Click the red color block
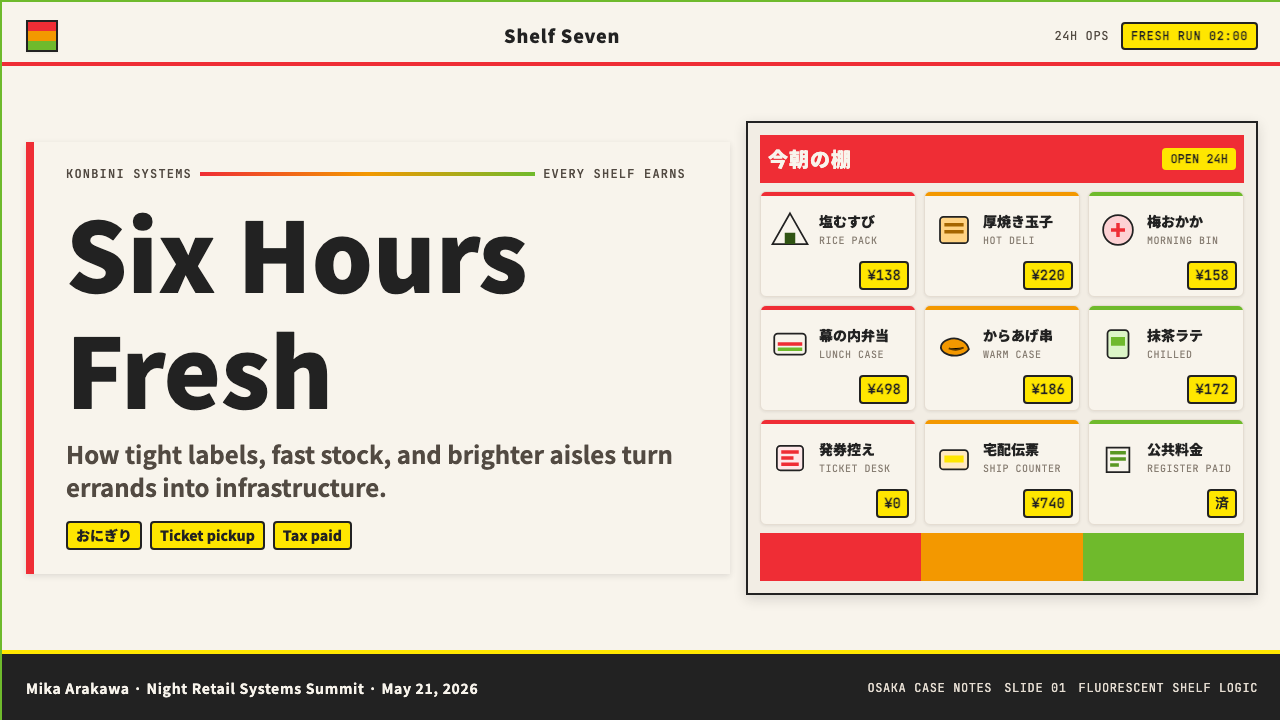 (840, 557)
